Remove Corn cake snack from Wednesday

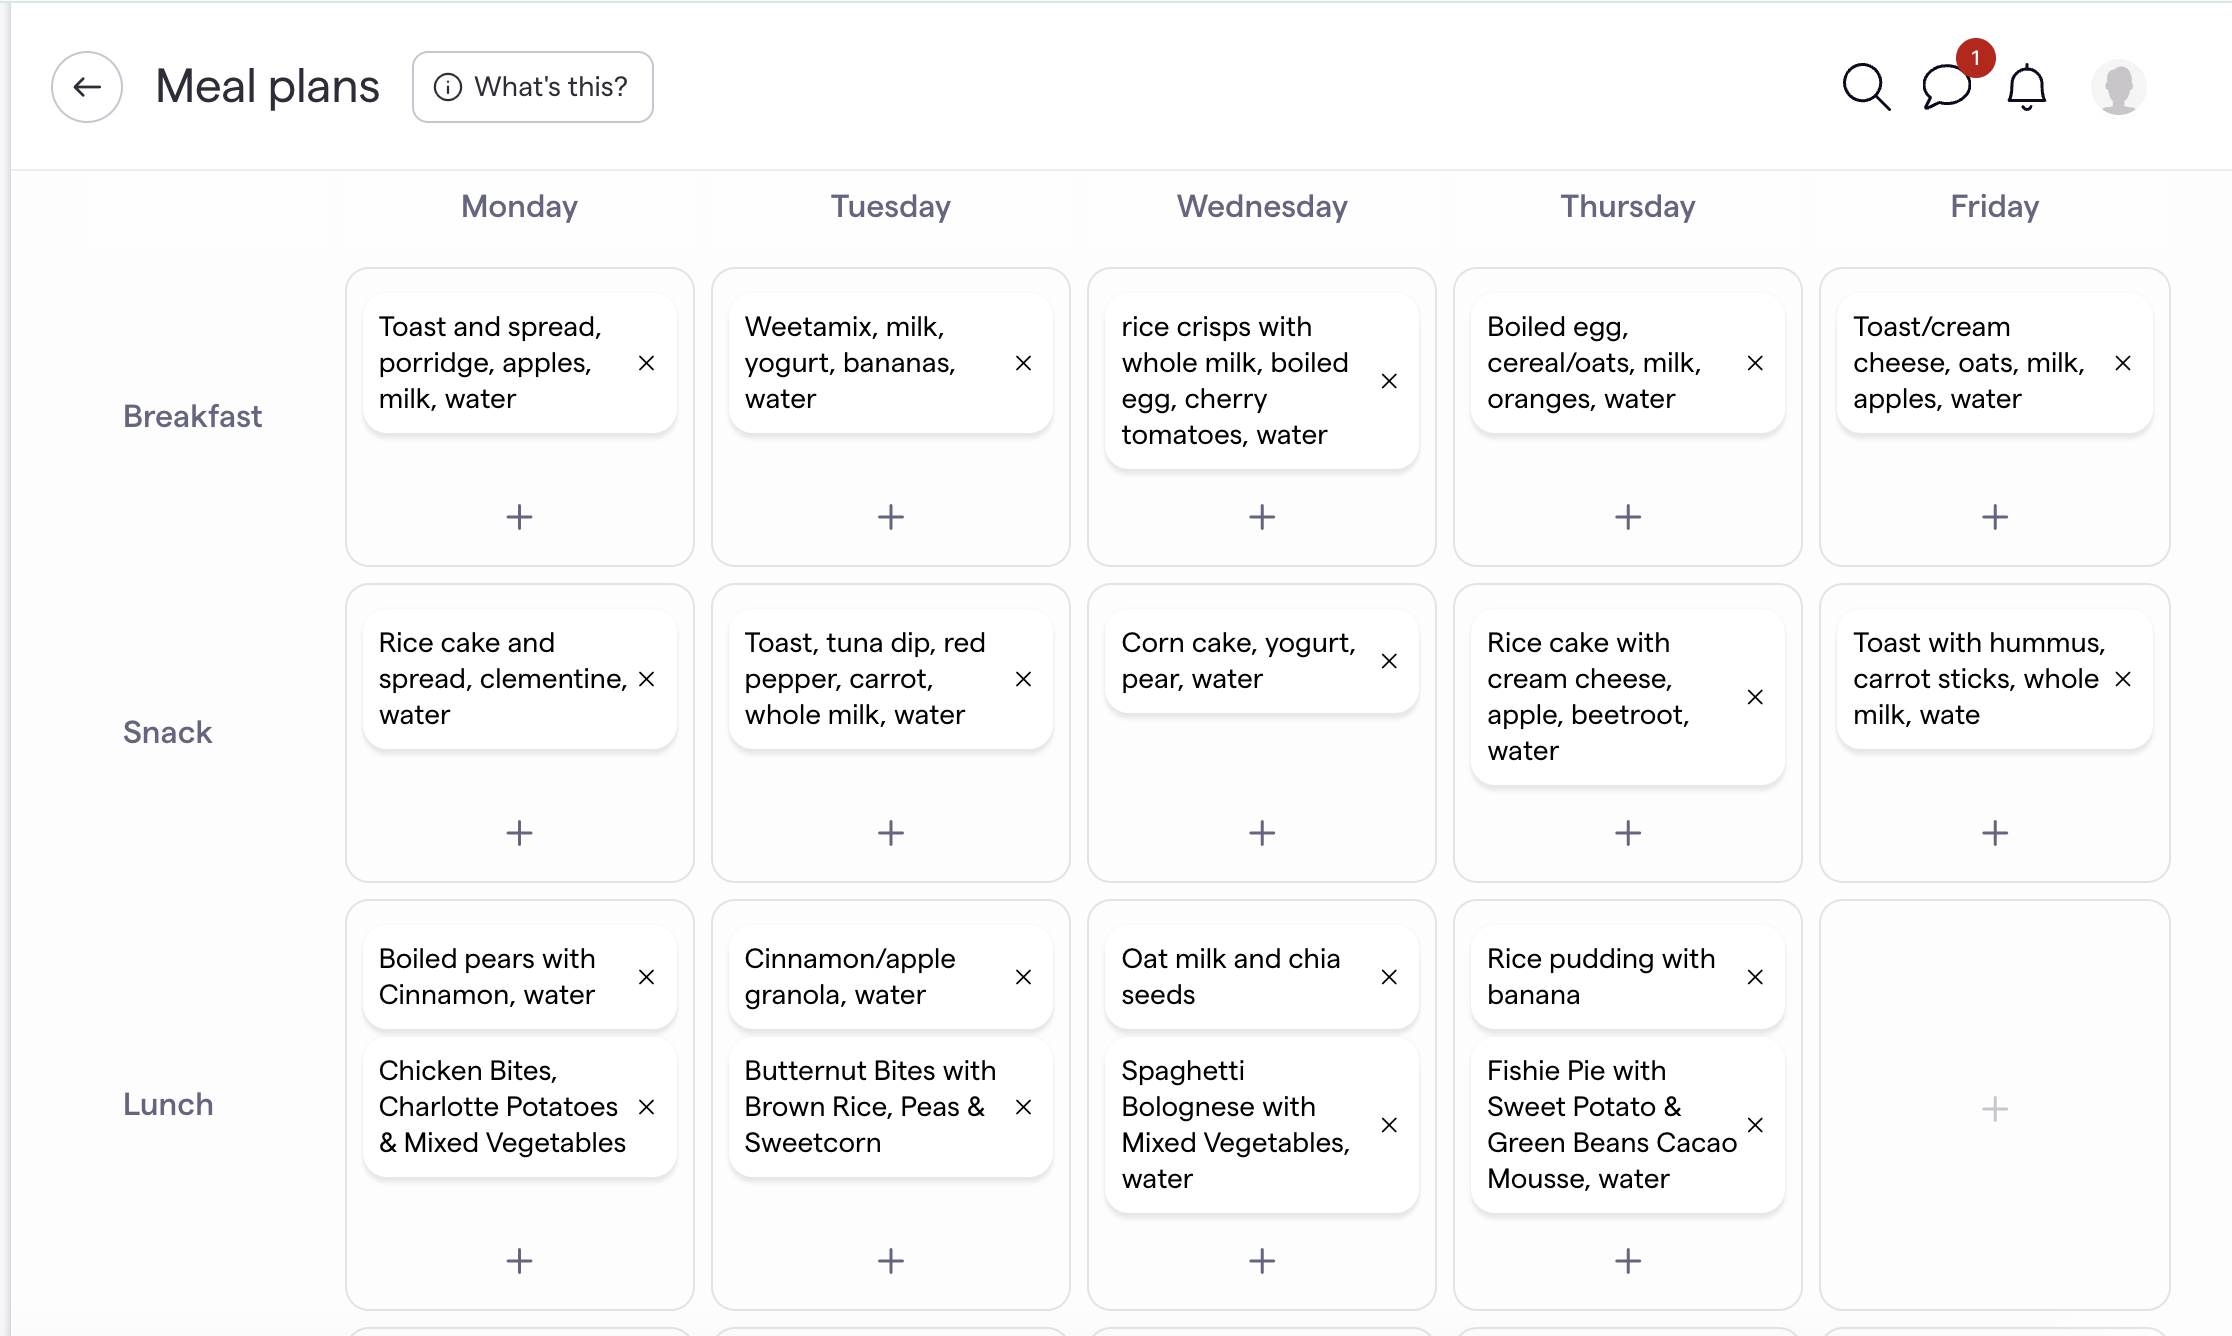tap(1389, 661)
